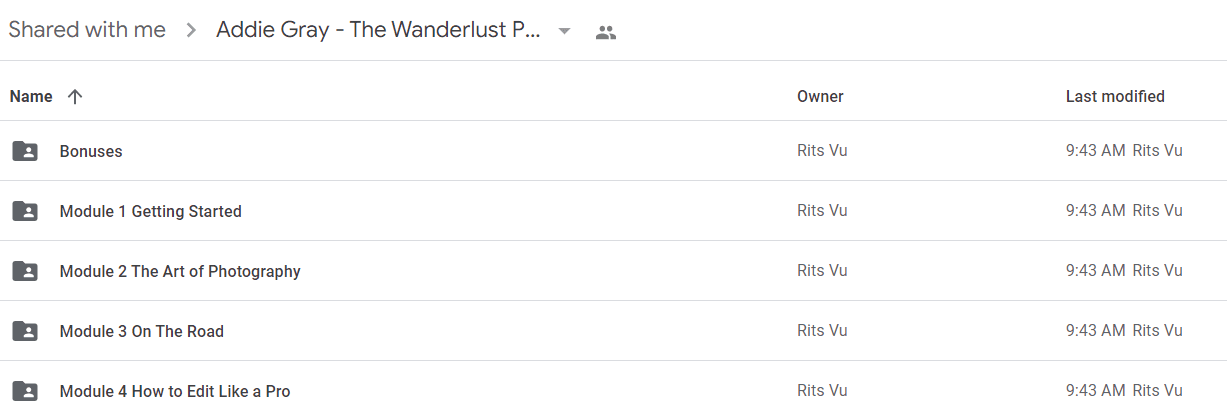Click the shared people icon beside folder title
Viewport: 1227px width, 411px height.
point(605,32)
